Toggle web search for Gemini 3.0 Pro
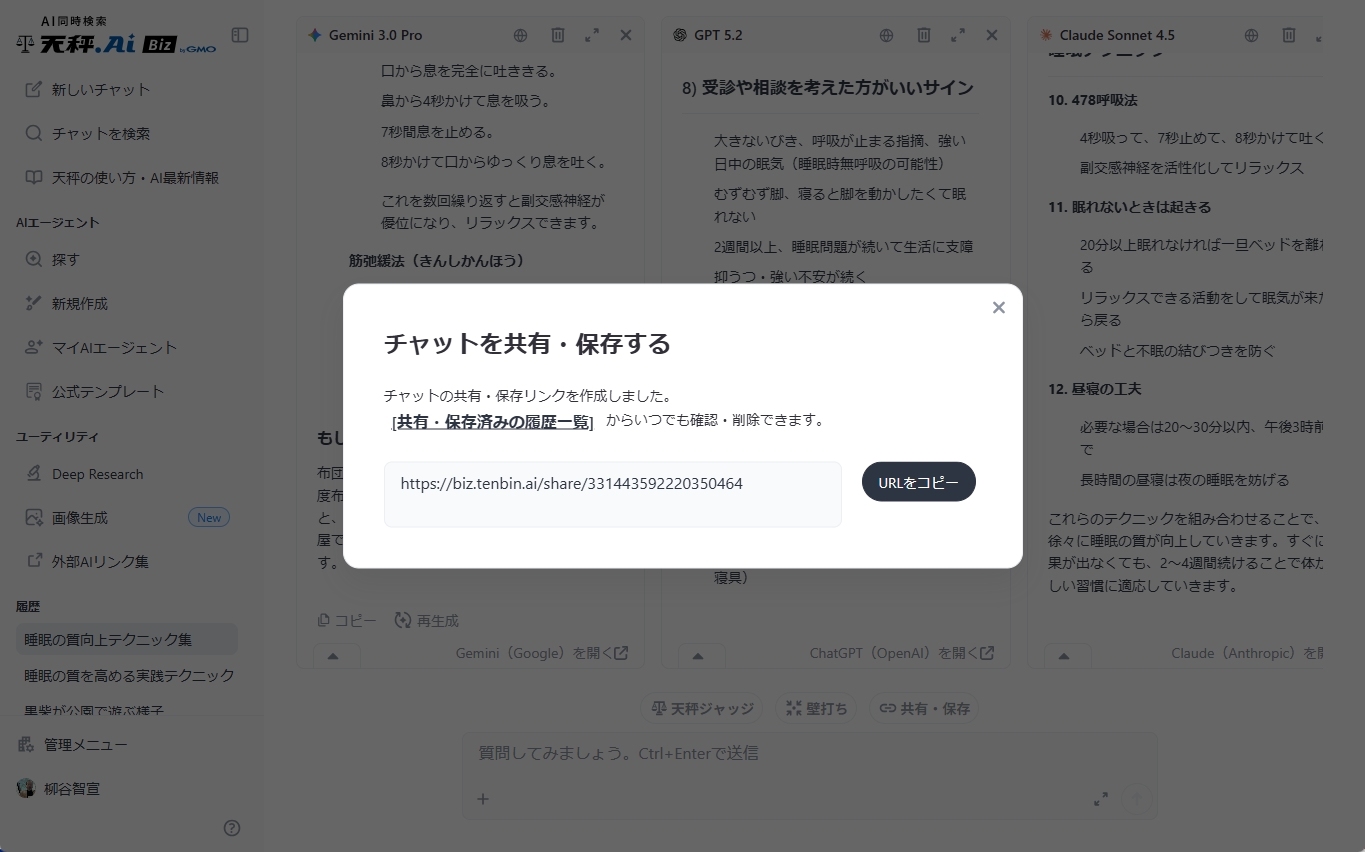 point(520,34)
